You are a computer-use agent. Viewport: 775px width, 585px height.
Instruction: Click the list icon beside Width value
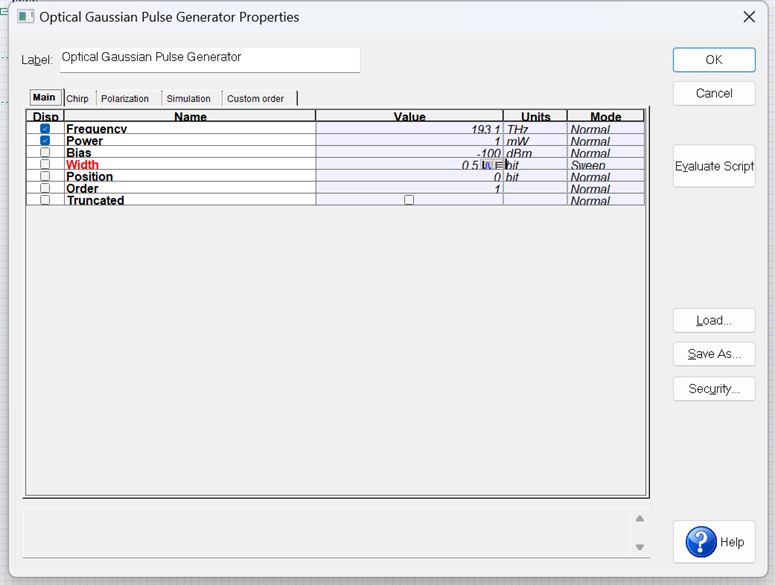[x=498, y=165]
